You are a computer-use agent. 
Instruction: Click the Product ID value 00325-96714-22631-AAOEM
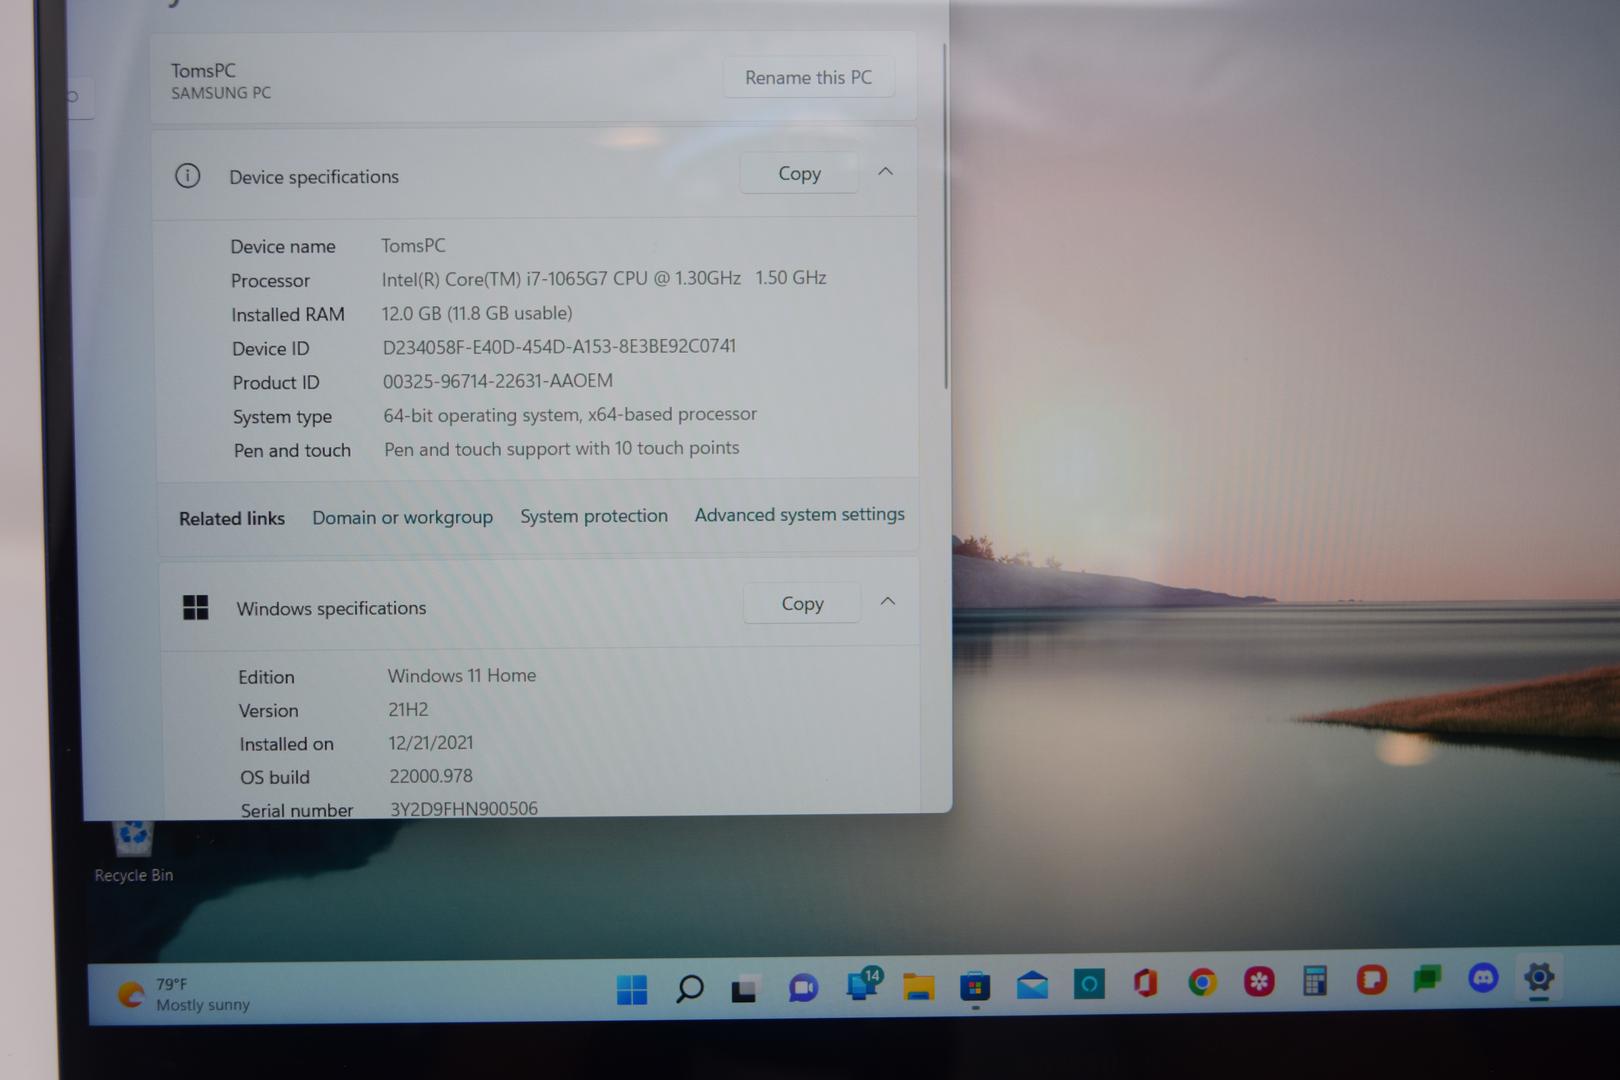pos(498,381)
